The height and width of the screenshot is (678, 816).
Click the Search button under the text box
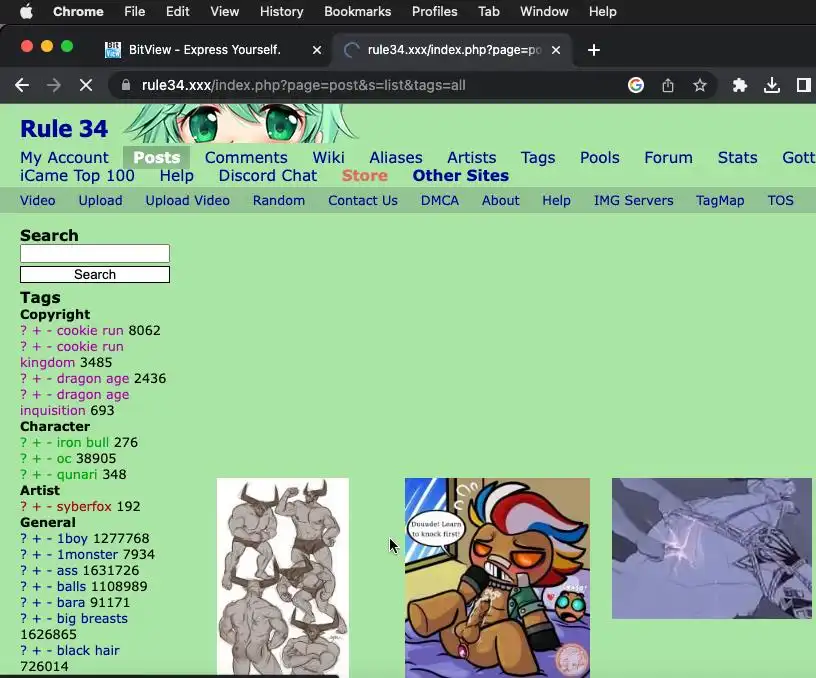coord(95,275)
